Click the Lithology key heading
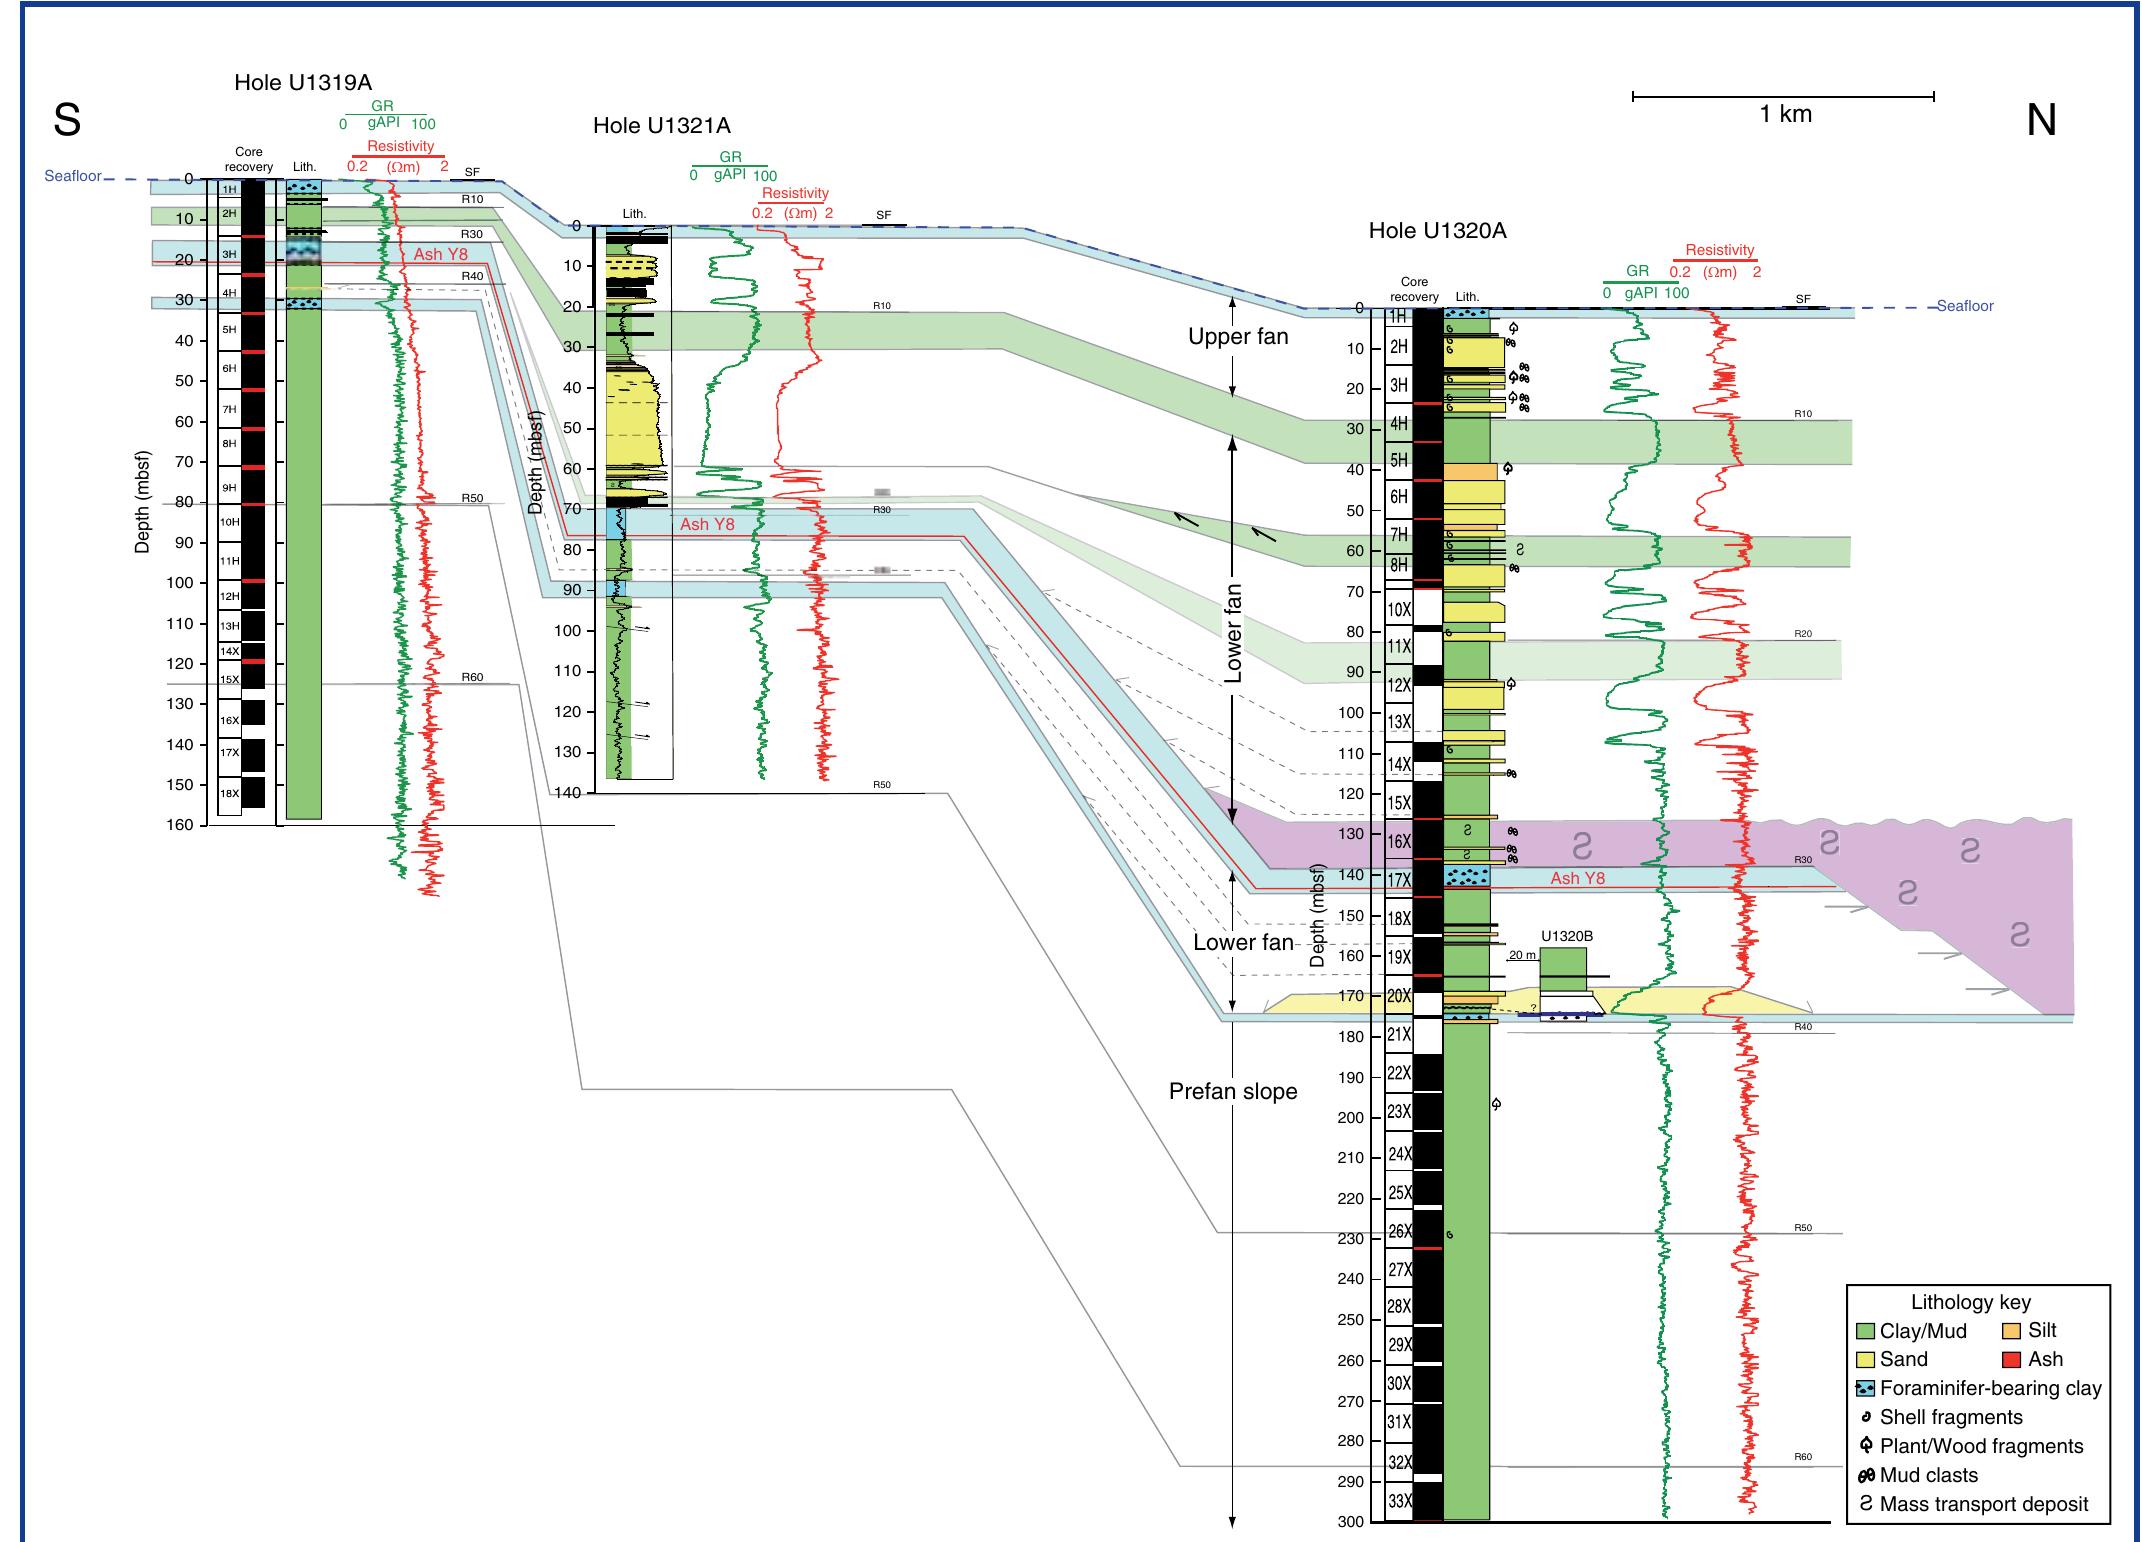 click(x=1970, y=1303)
